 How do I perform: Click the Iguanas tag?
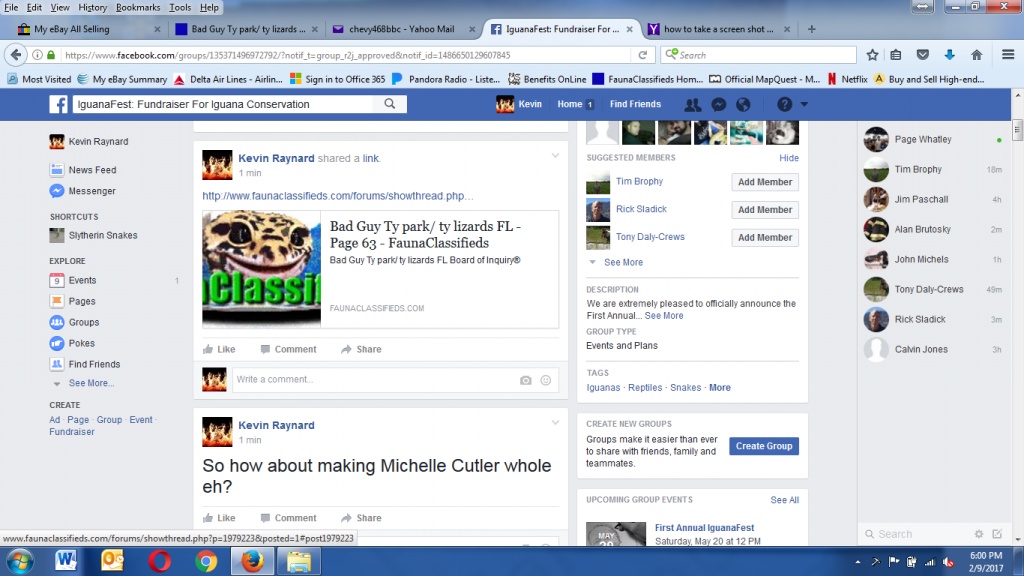pos(603,387)
